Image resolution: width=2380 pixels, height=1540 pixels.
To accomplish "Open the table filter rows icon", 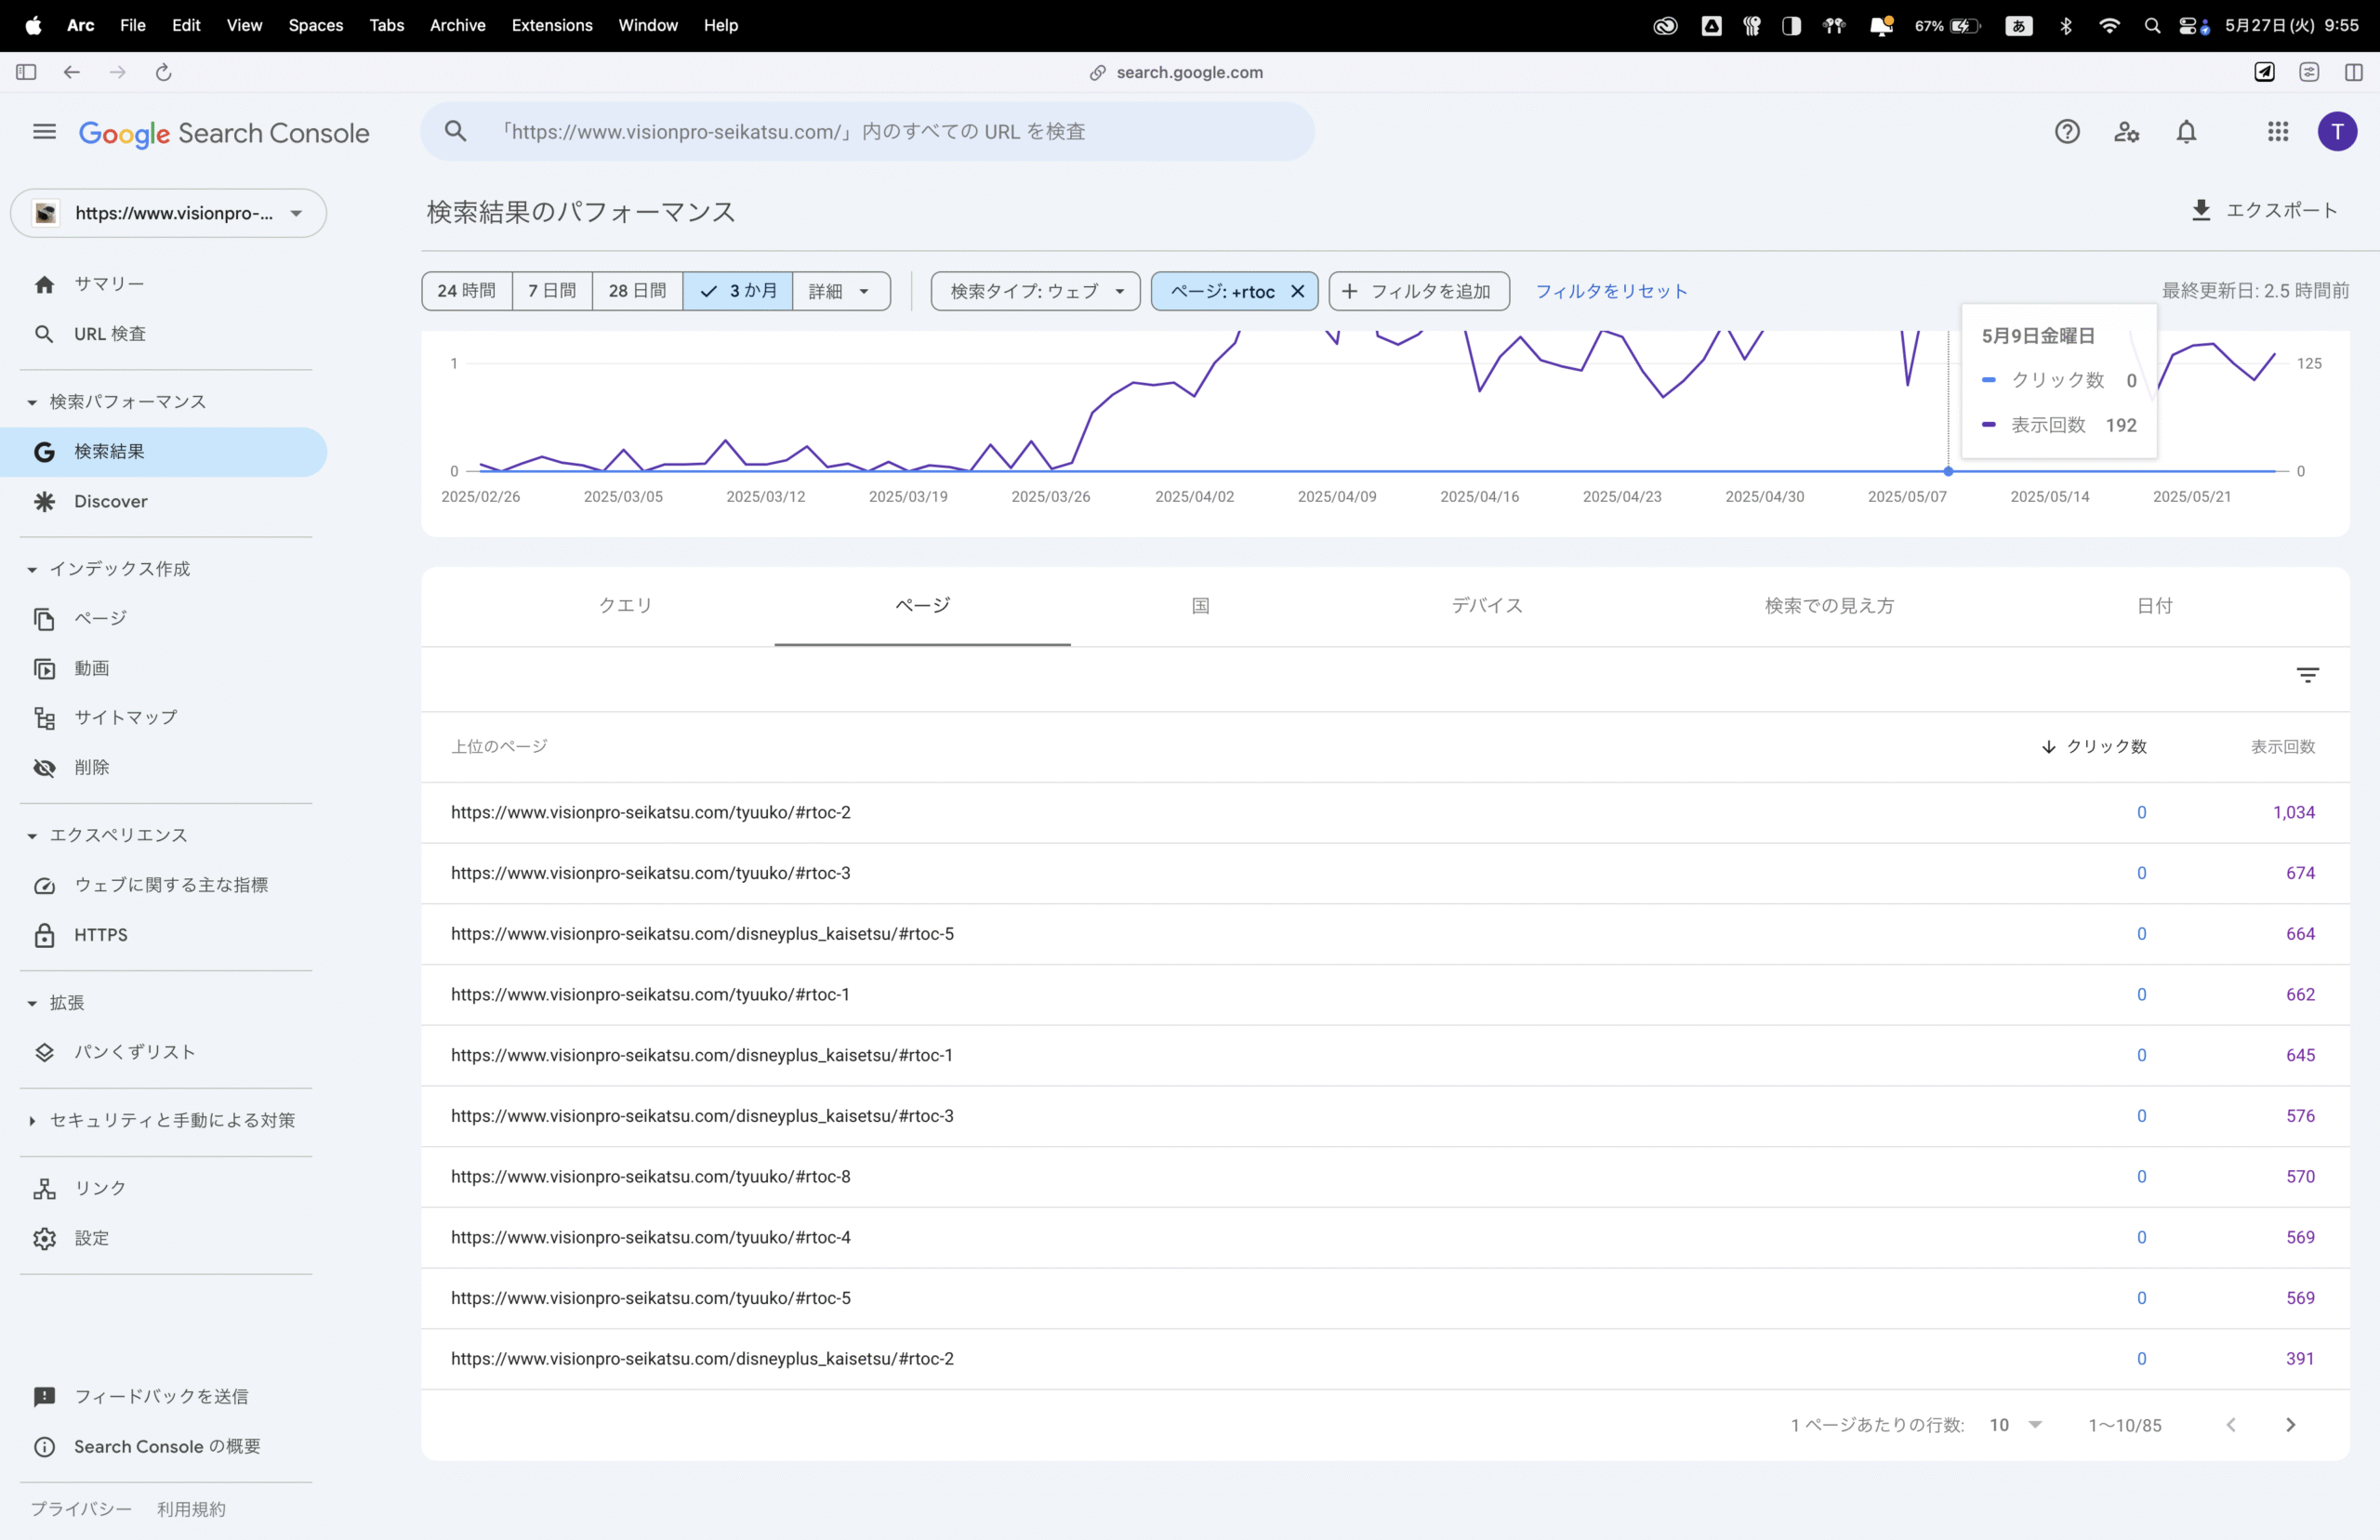I will pyautogui.click(x=2307, y=676).
